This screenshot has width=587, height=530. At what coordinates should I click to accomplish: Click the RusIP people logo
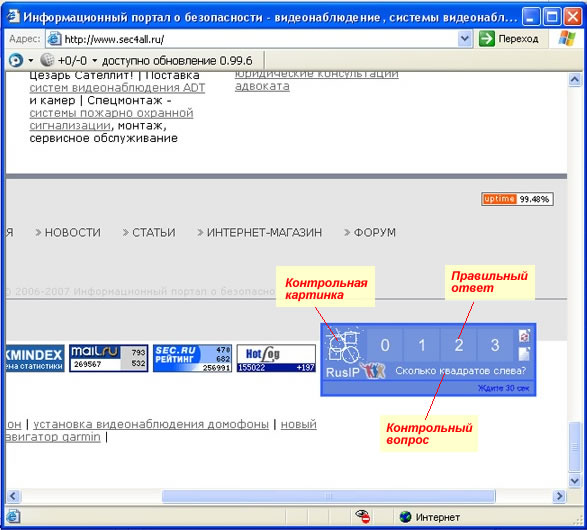[x=373, y=371]
